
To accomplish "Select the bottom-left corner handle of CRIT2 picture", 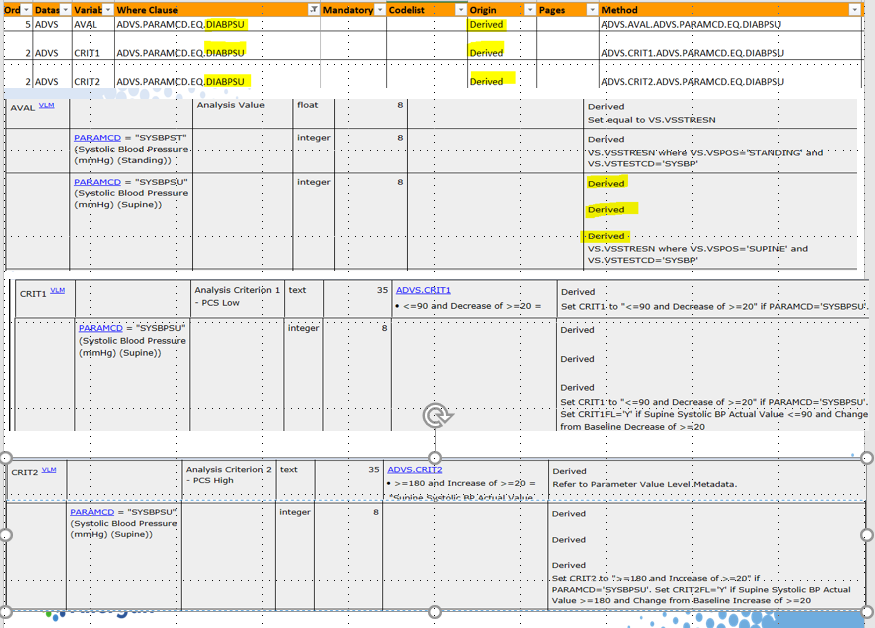I will tap(5, 612).
